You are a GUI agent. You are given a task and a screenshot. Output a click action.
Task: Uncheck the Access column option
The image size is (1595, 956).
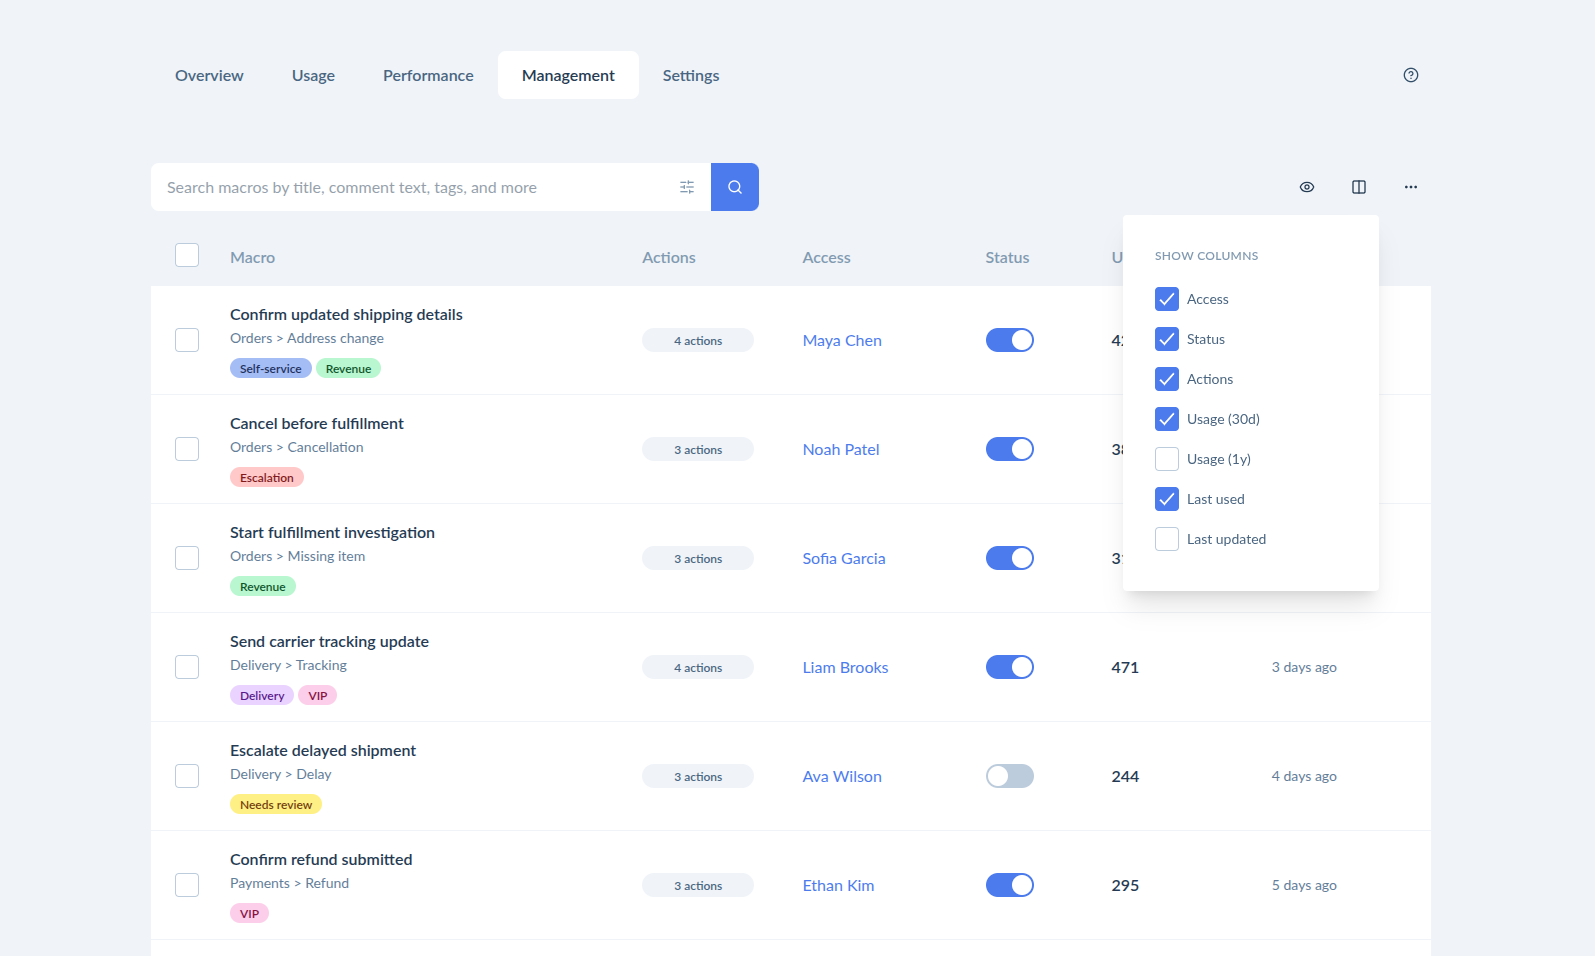click(x=1167, y=299)
